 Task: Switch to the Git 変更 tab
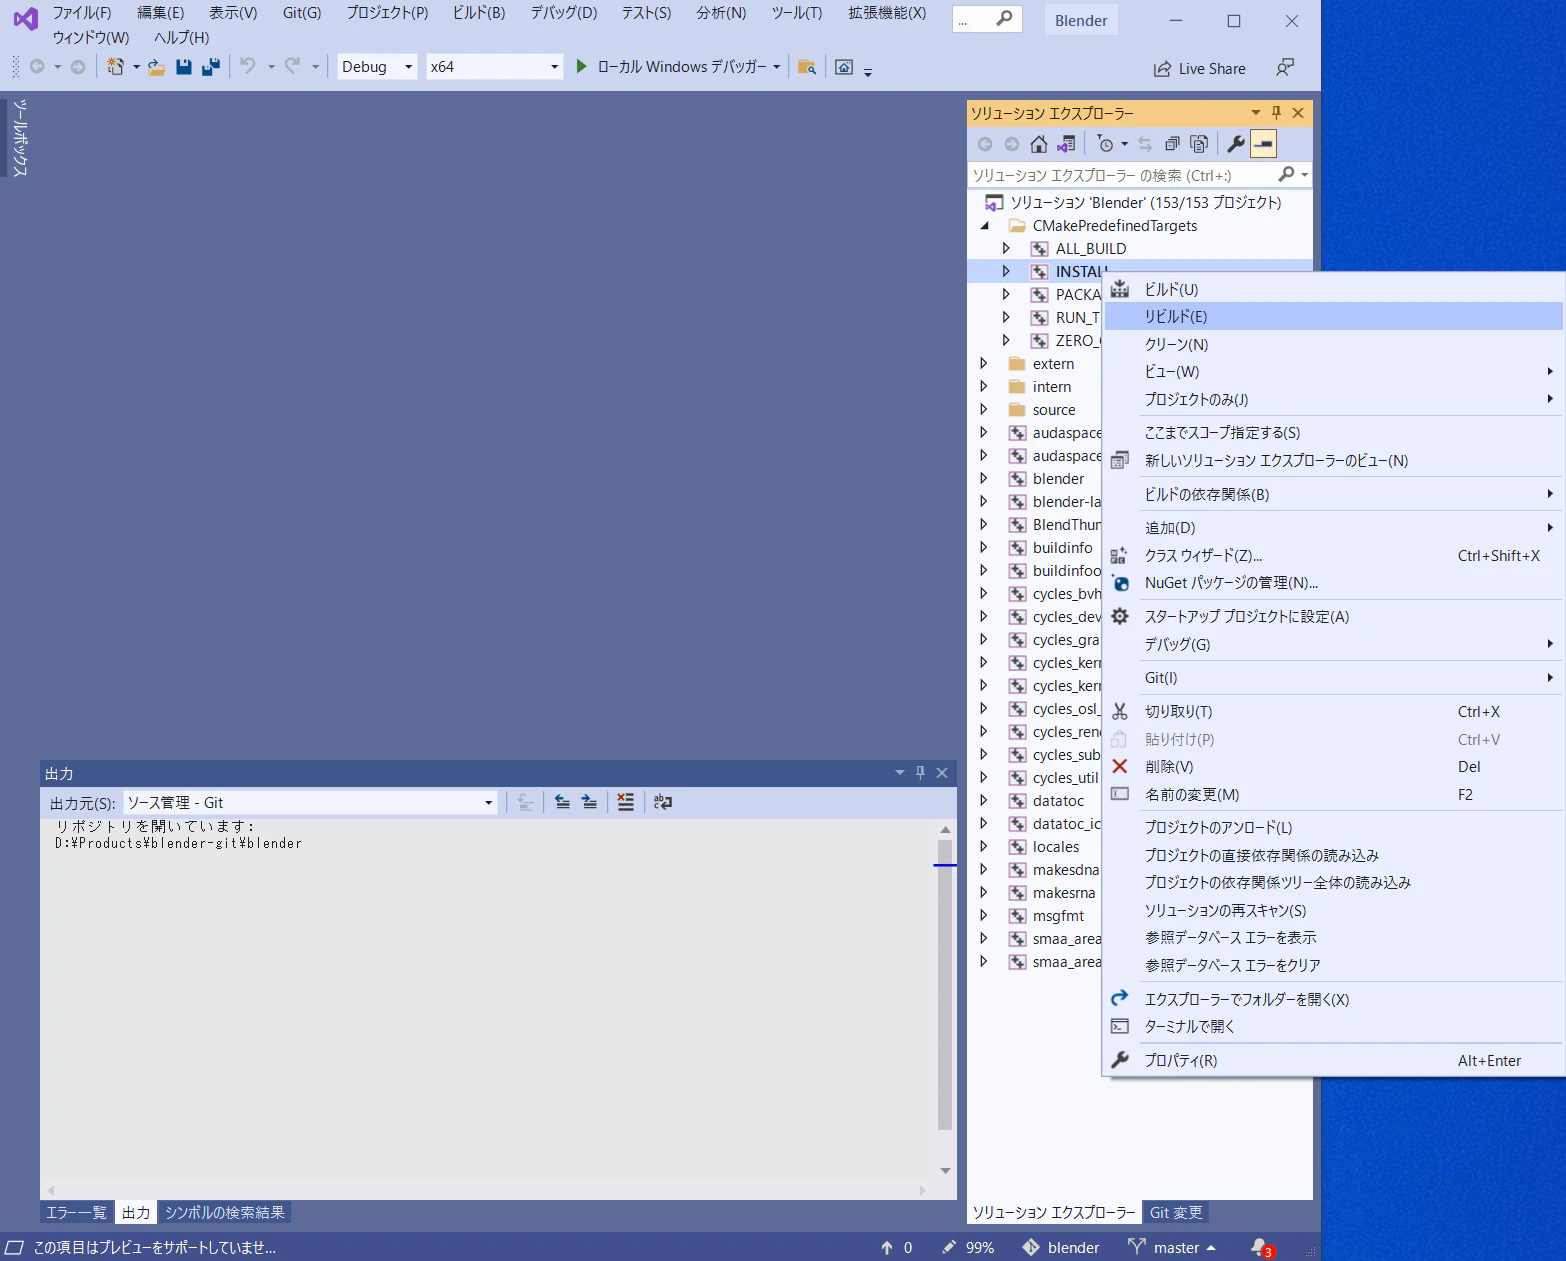(1176, 1213)
